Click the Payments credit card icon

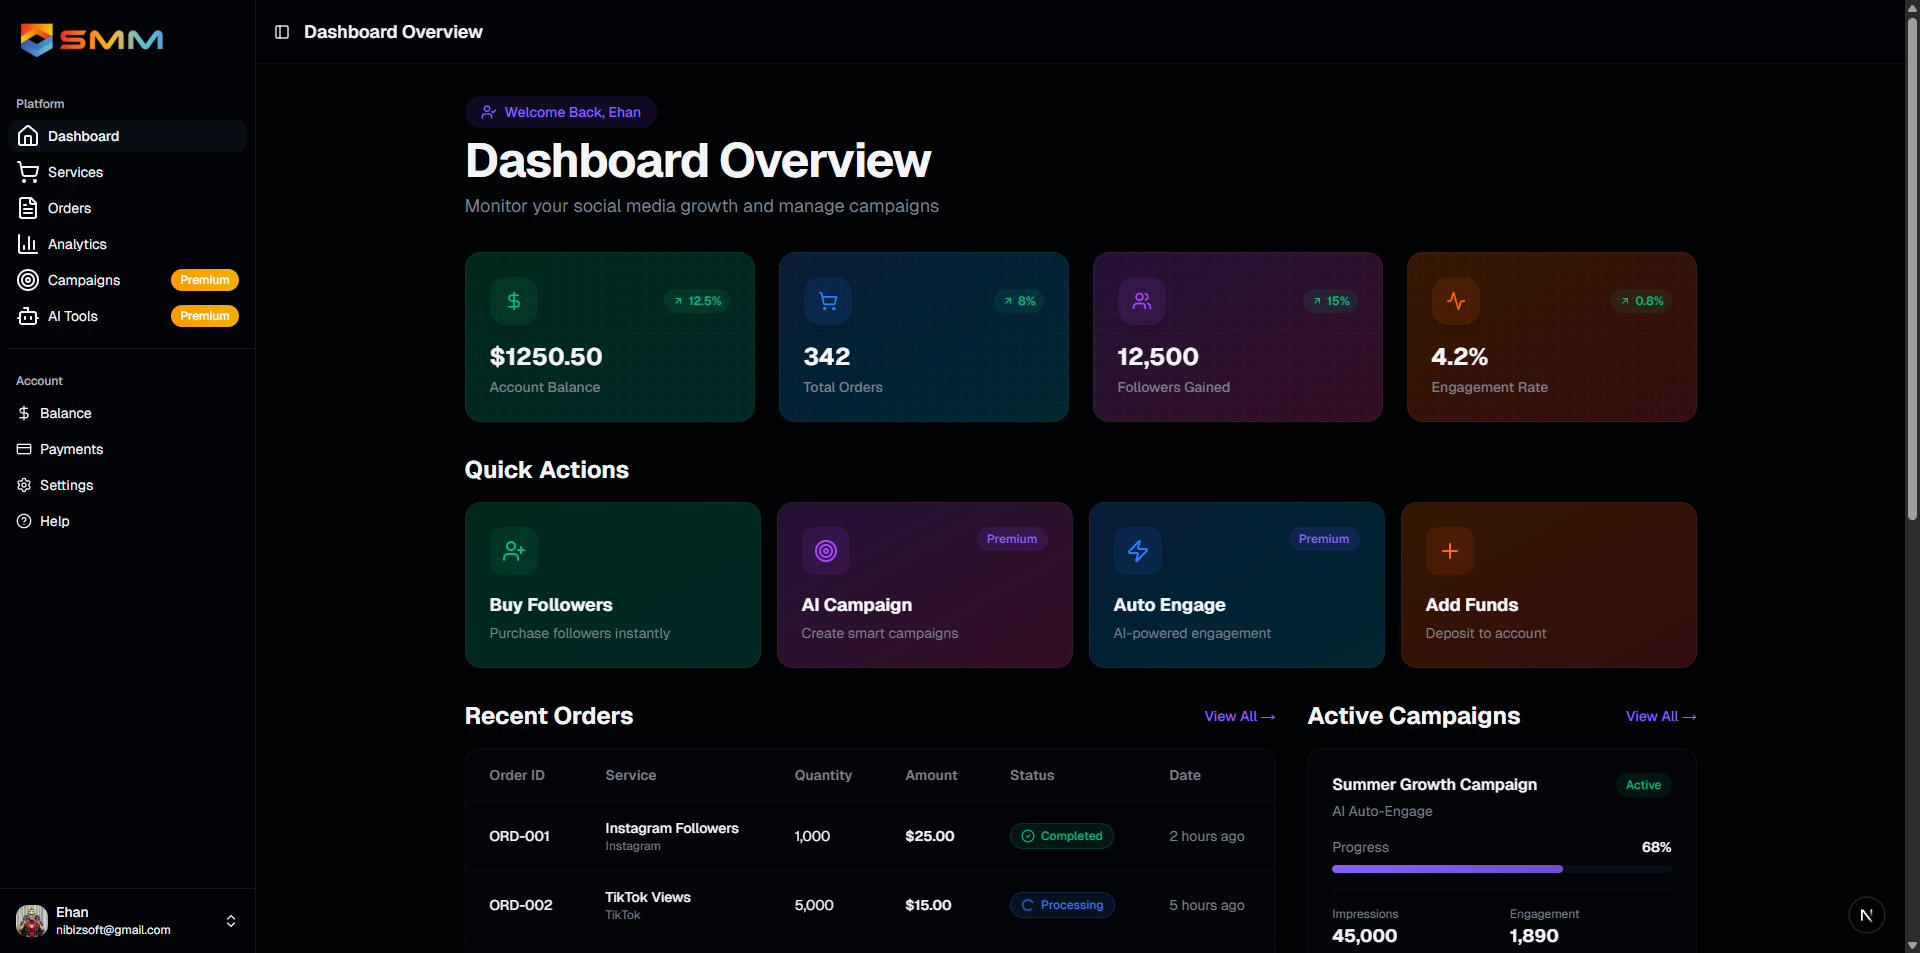(24, 449)
